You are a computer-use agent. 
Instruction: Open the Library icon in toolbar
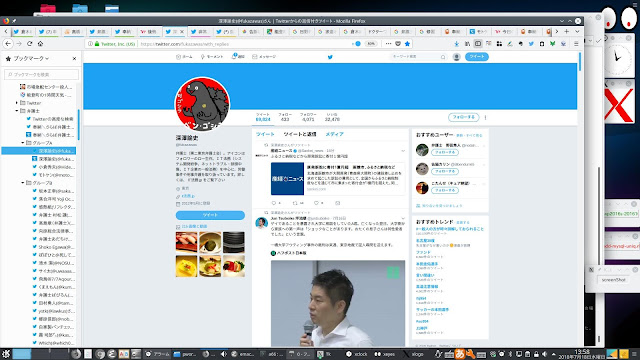[467, 44]
